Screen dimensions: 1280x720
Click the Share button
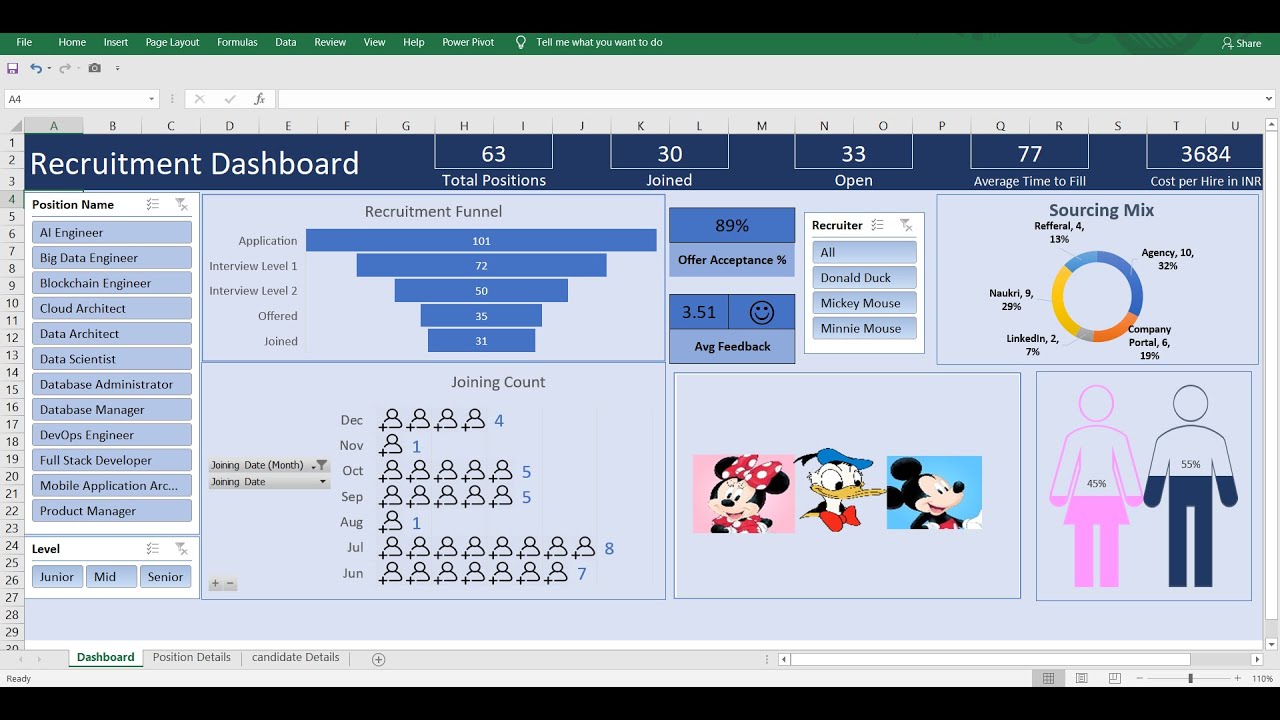[x=1241, y=43]
